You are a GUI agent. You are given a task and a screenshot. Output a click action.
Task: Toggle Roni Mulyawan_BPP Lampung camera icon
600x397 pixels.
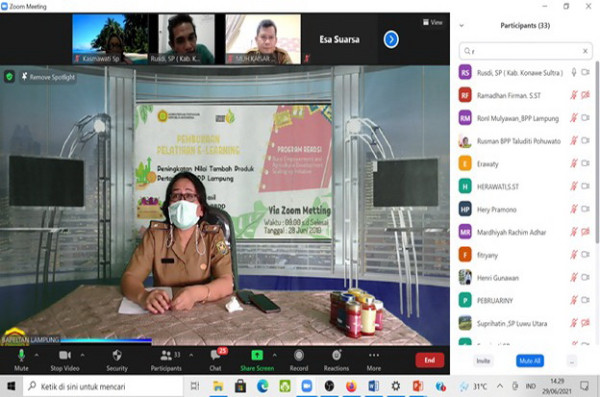[x=585, y=118]
